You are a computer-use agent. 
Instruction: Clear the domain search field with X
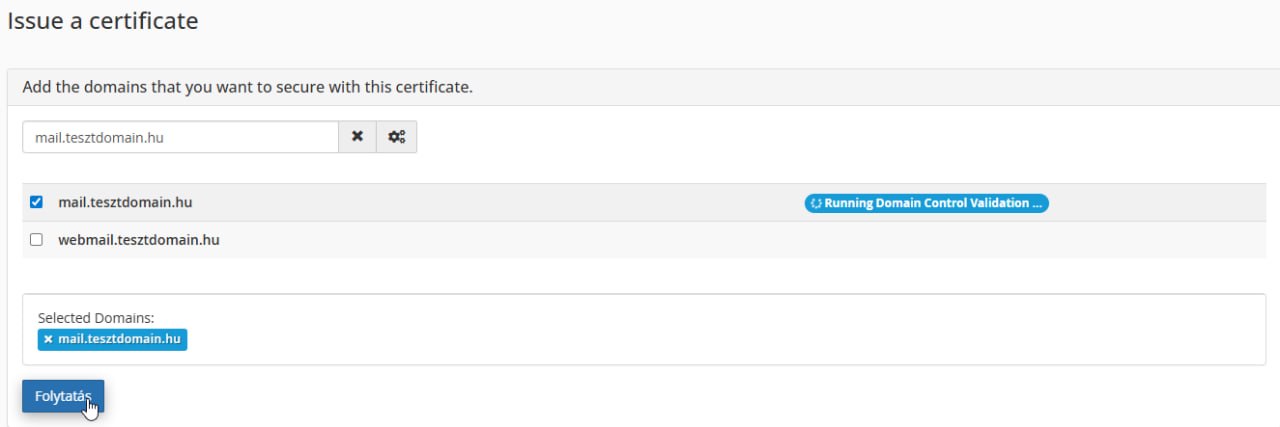pyautogui.click(x=357, y=137)
